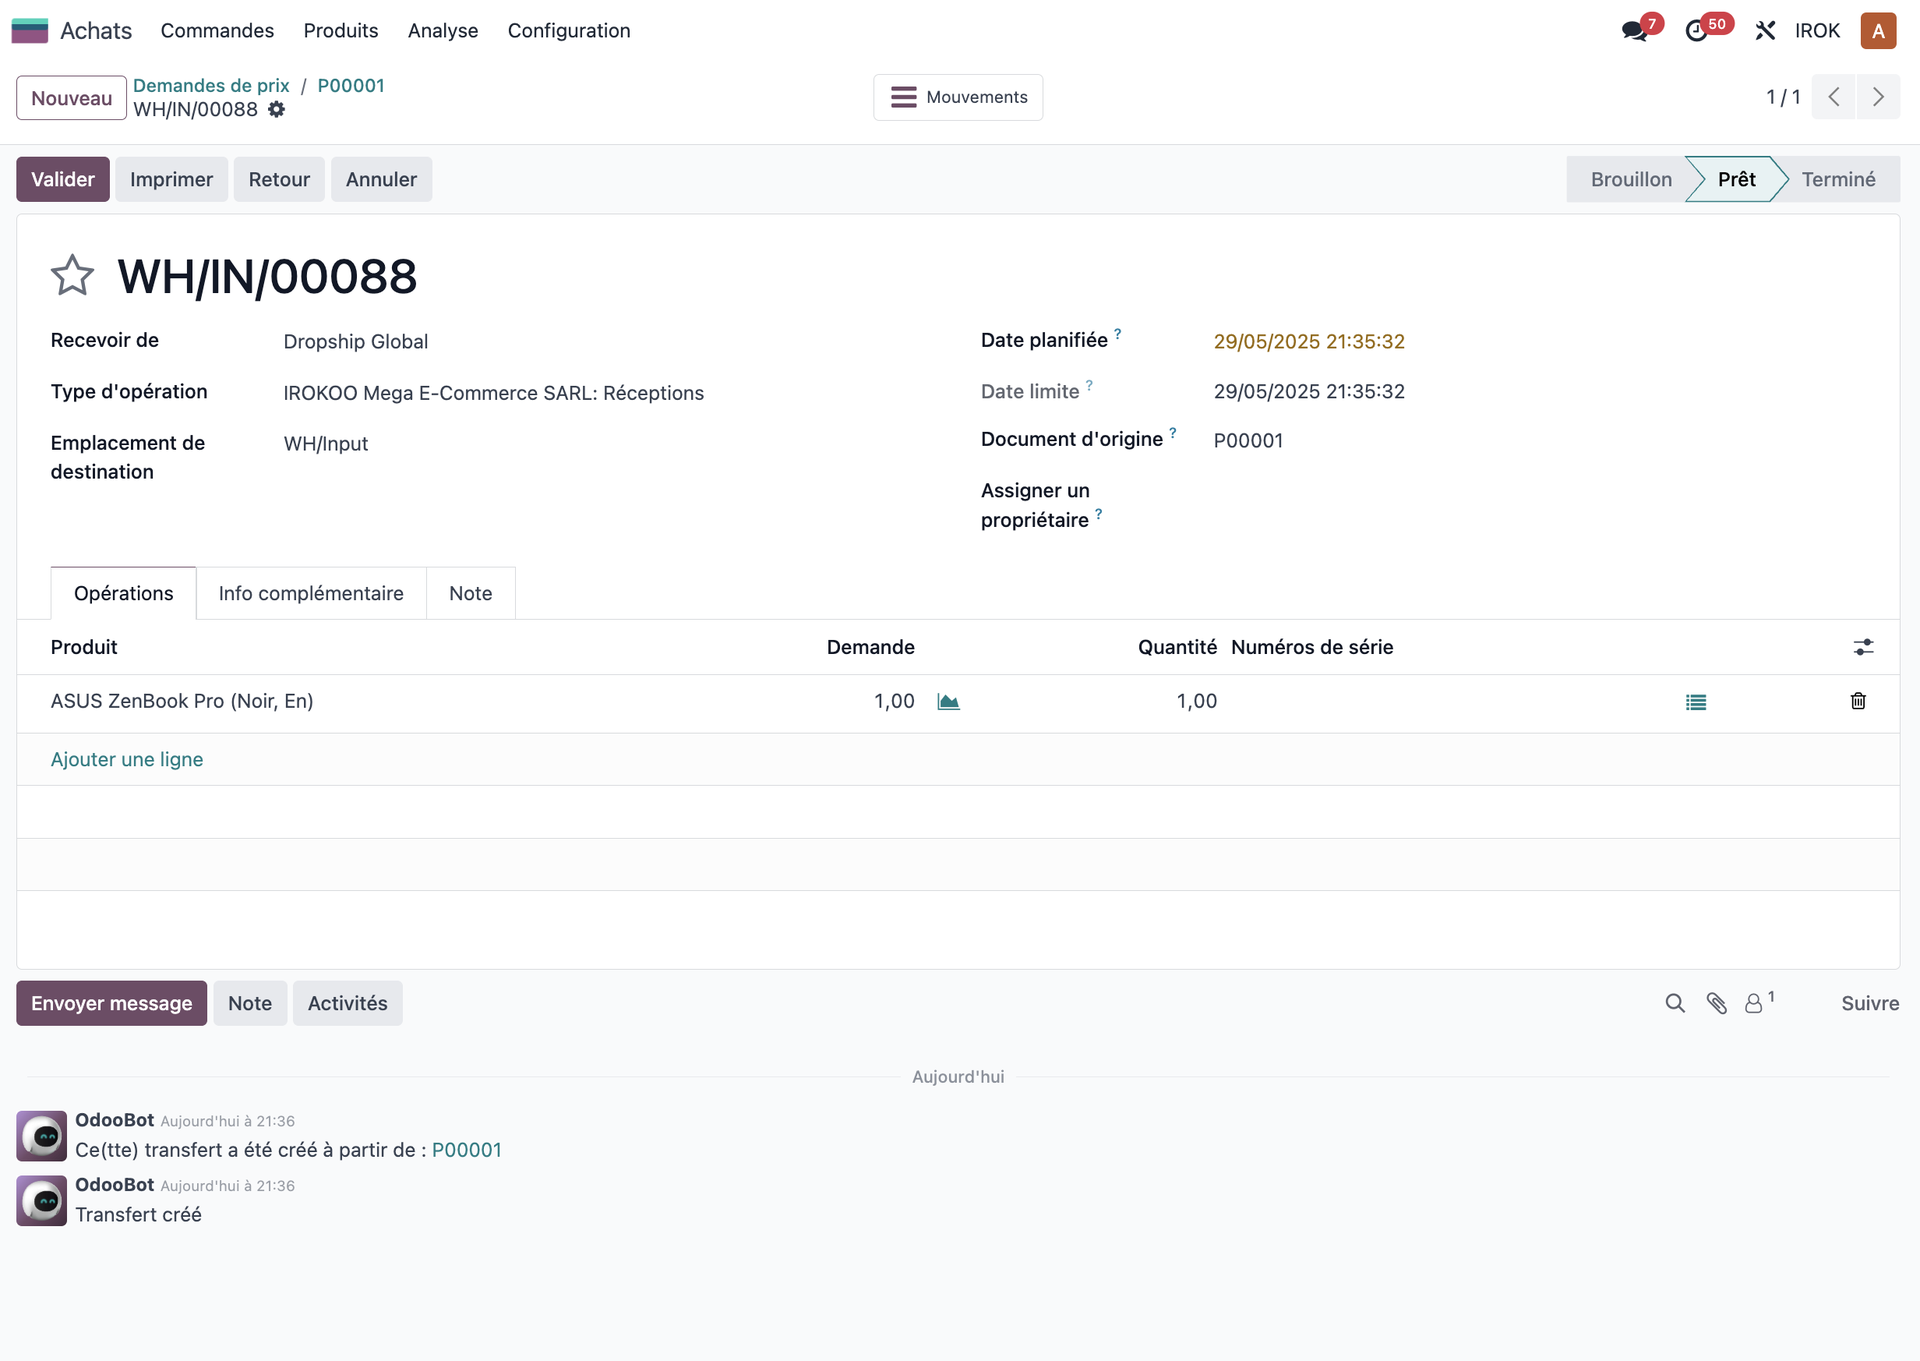This screenshot has height=1361, width=1920.
Task: Open column settings adjust icon
Action: coord(1863,647)
